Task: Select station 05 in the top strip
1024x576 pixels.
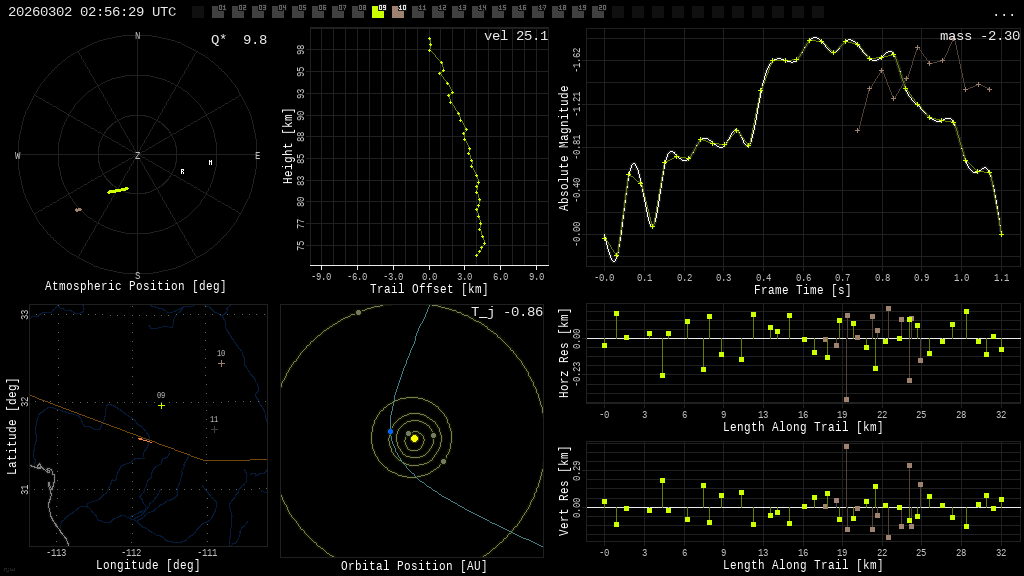Action: pyautogui.click(x=298, y=12)
